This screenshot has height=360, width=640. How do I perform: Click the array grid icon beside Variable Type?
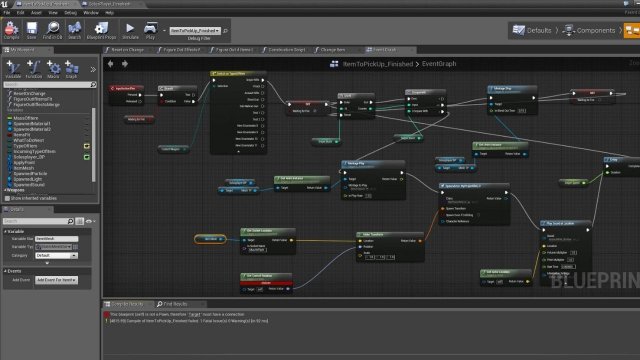76,247
